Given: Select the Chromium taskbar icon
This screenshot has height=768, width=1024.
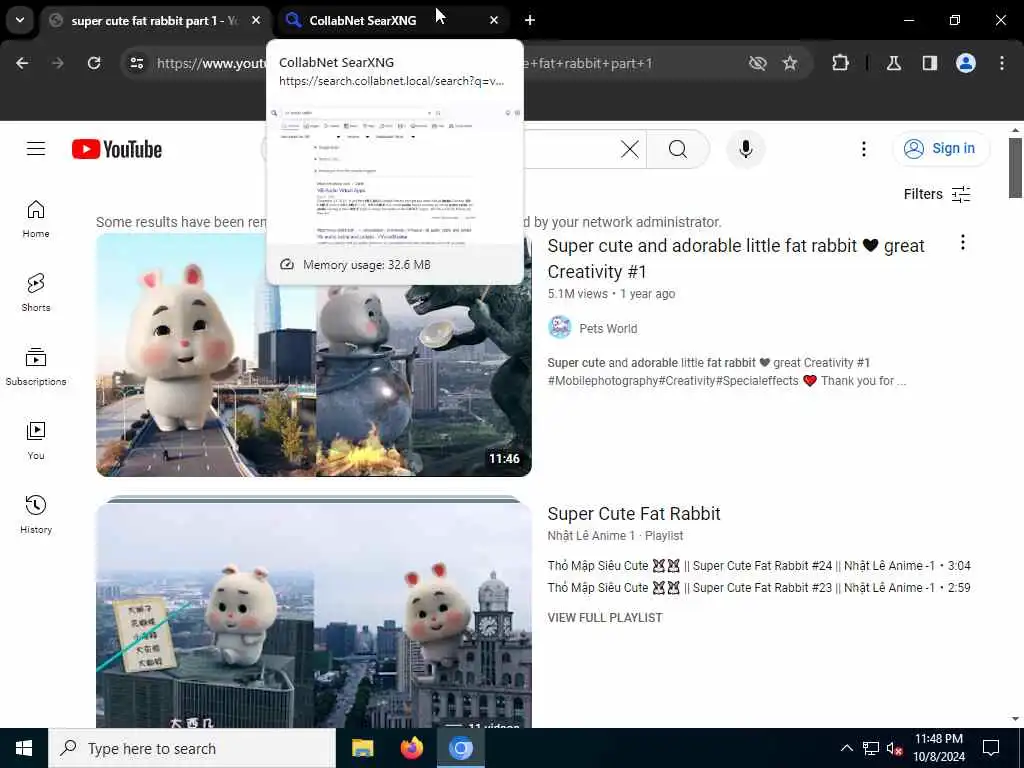Looking at the screenshot, I should coord(460,748).
